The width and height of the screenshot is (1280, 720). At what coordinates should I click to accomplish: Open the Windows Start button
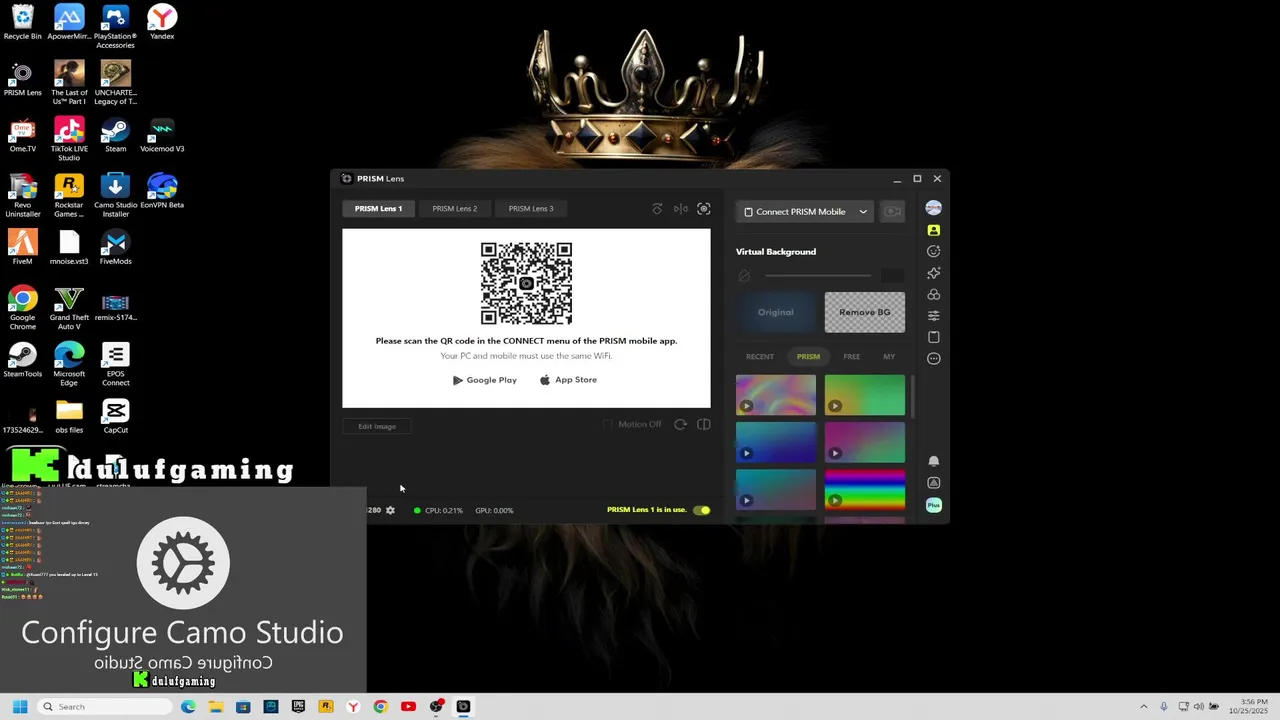pos(20,706)
